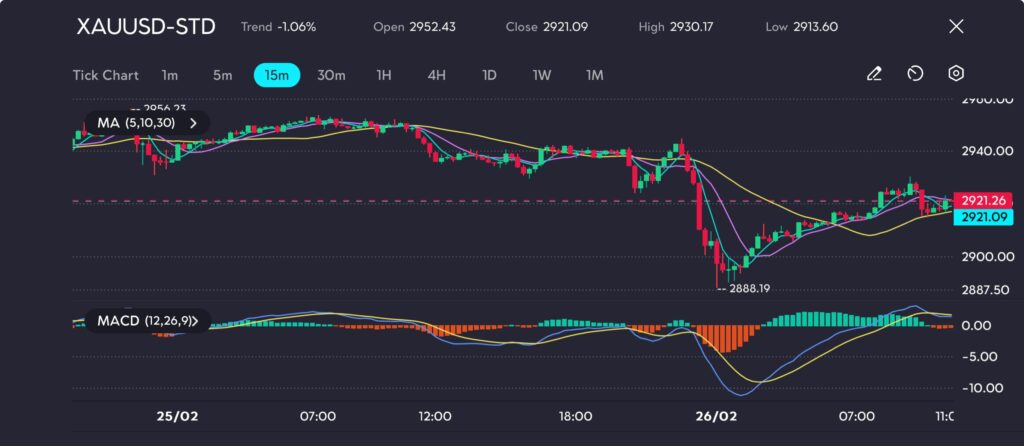Screen dimensions: 1024x446
Task: Expand the MA (5,10,30) indicator
Action: pyautogui.click(x=146, y=123)
